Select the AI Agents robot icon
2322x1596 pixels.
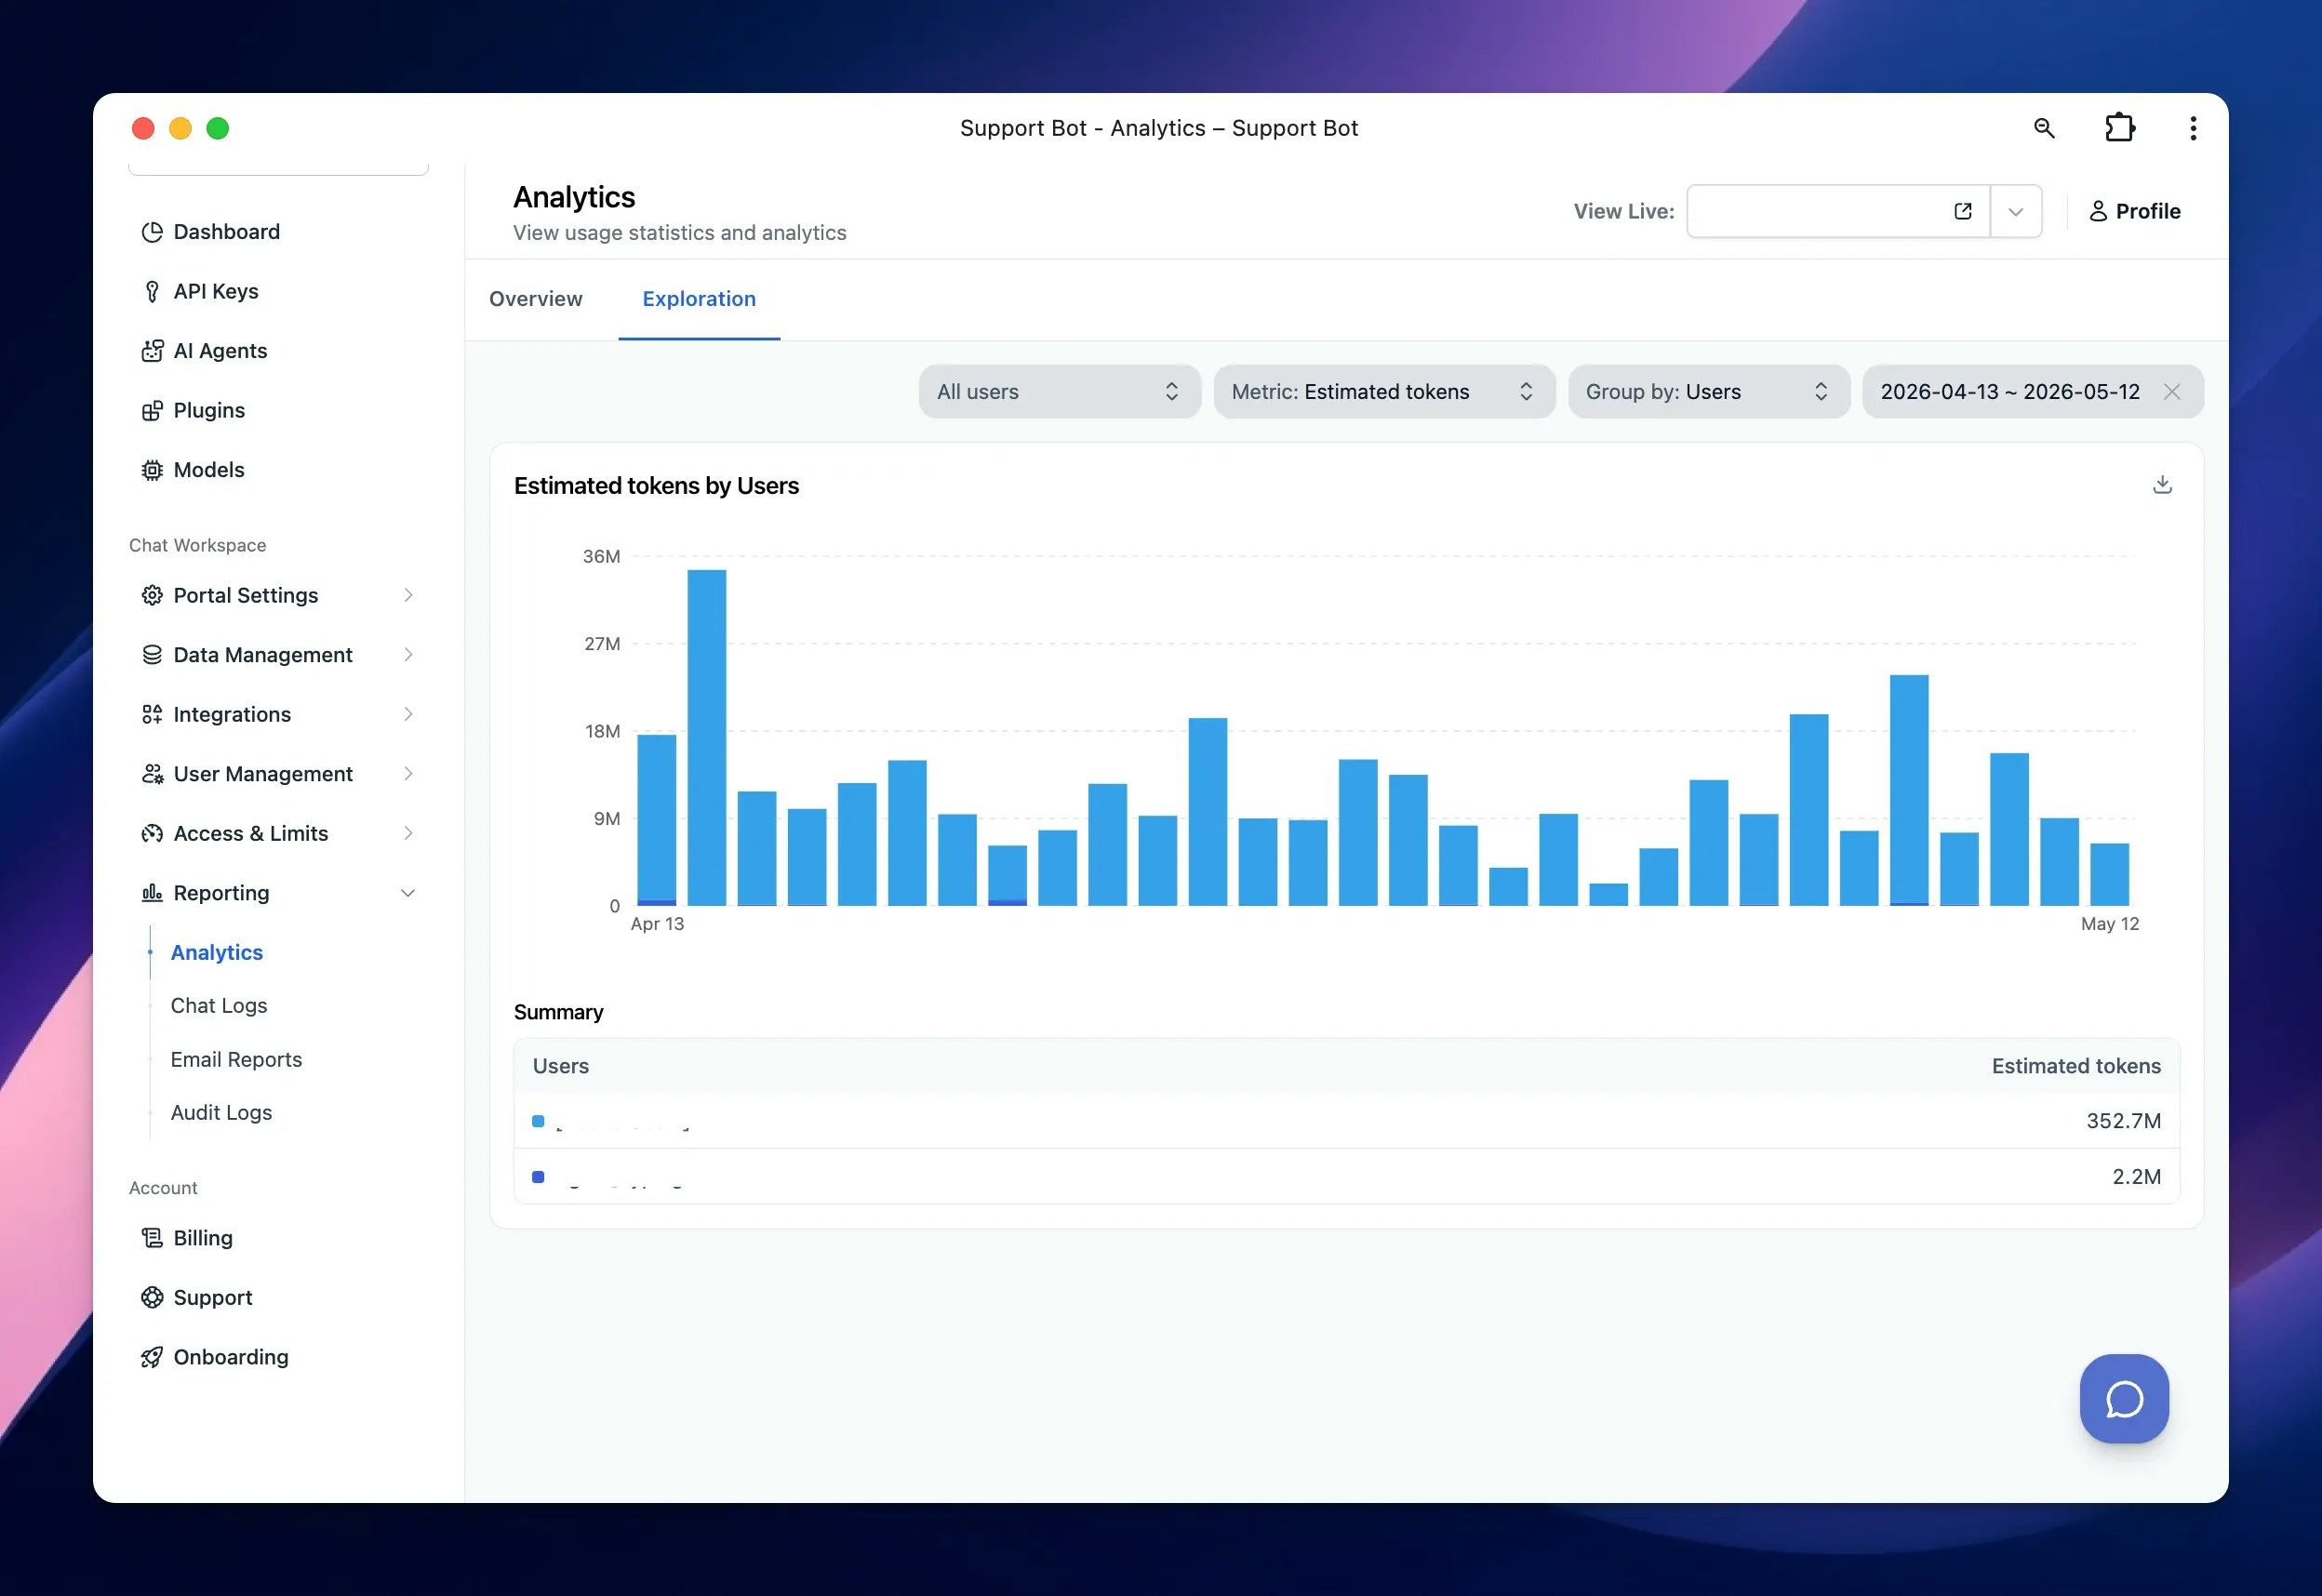[x=152, y=351]
